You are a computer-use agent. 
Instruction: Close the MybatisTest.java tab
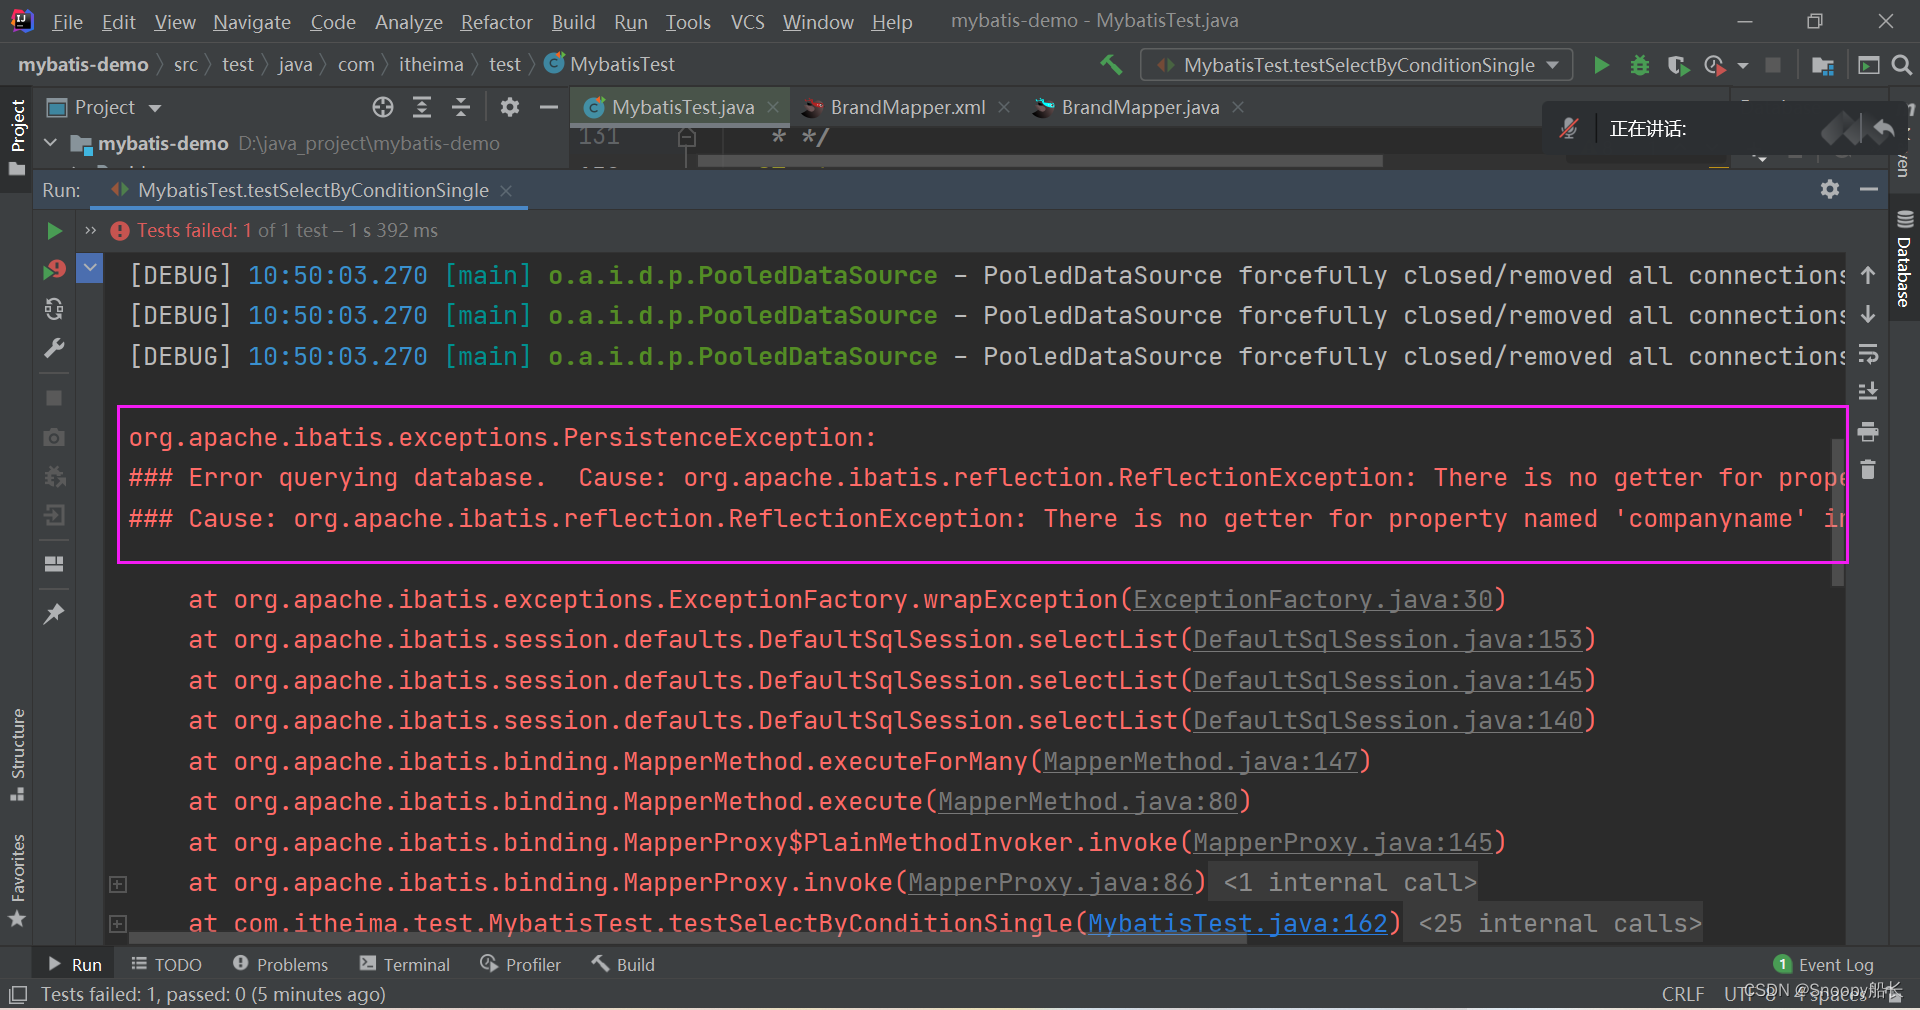(773, 107)
